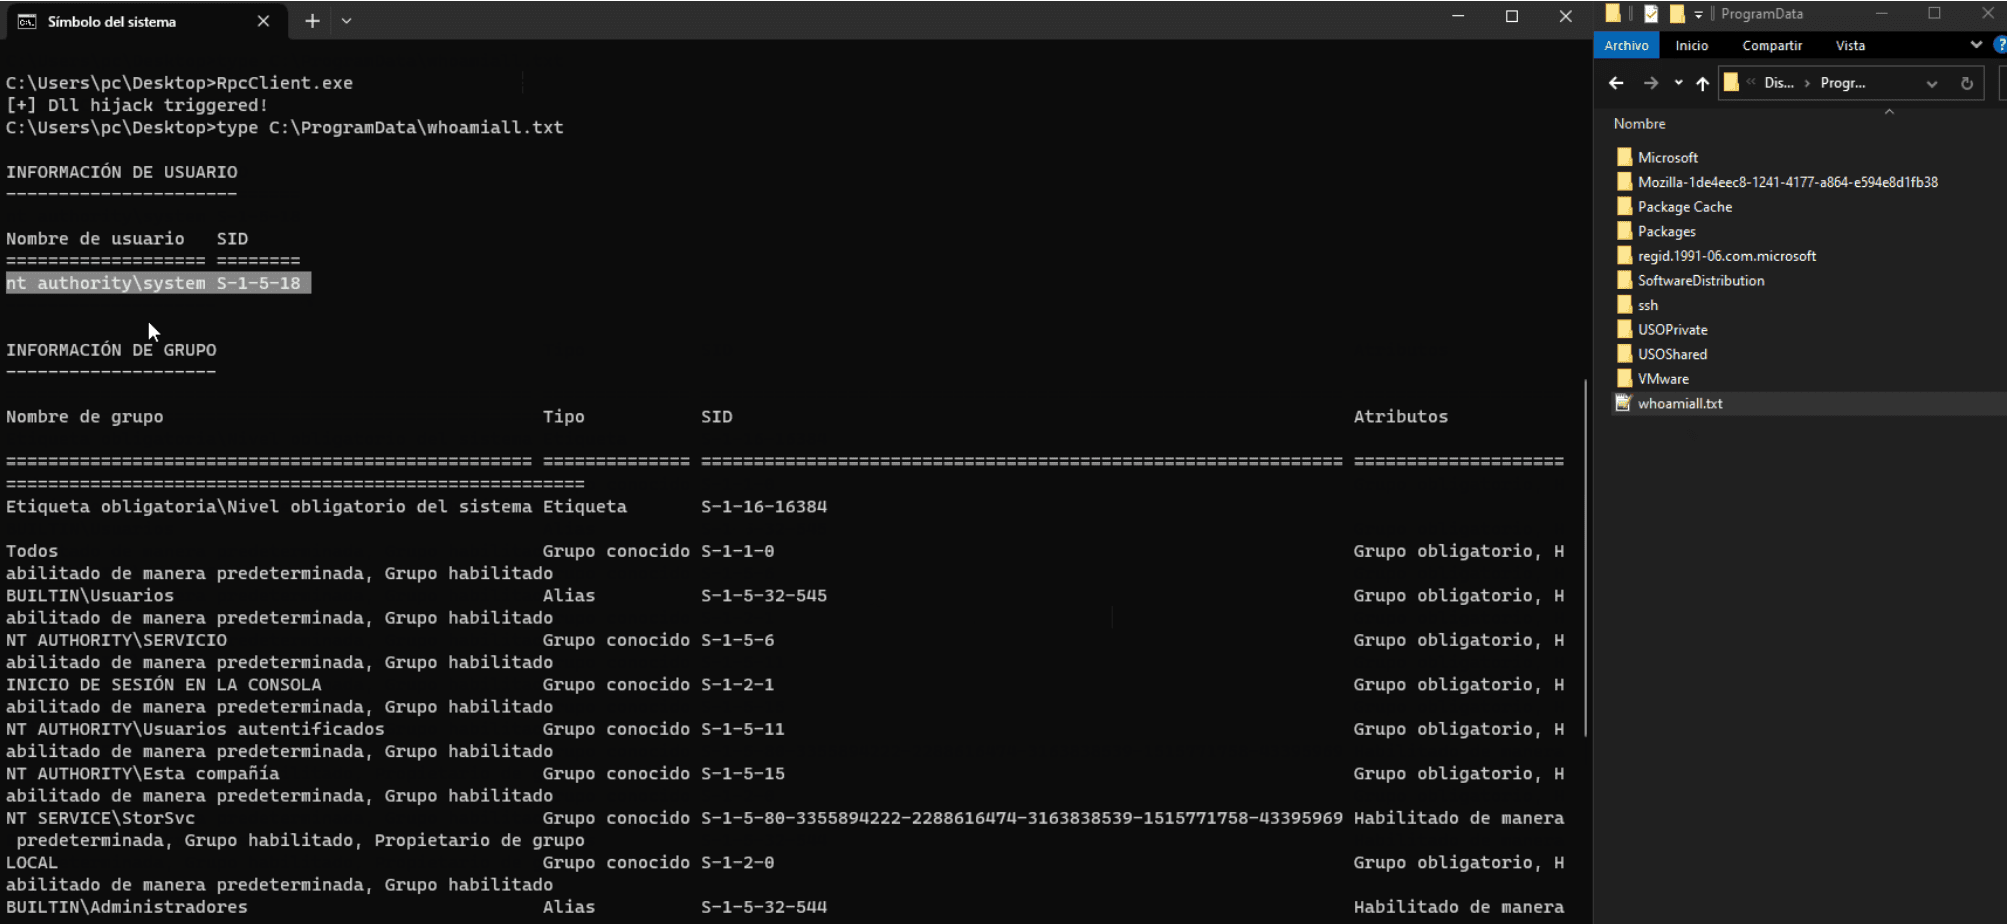2008x924 pixels.
Task: Maximize the terminal window
Action: click(x=1512, y=16)
